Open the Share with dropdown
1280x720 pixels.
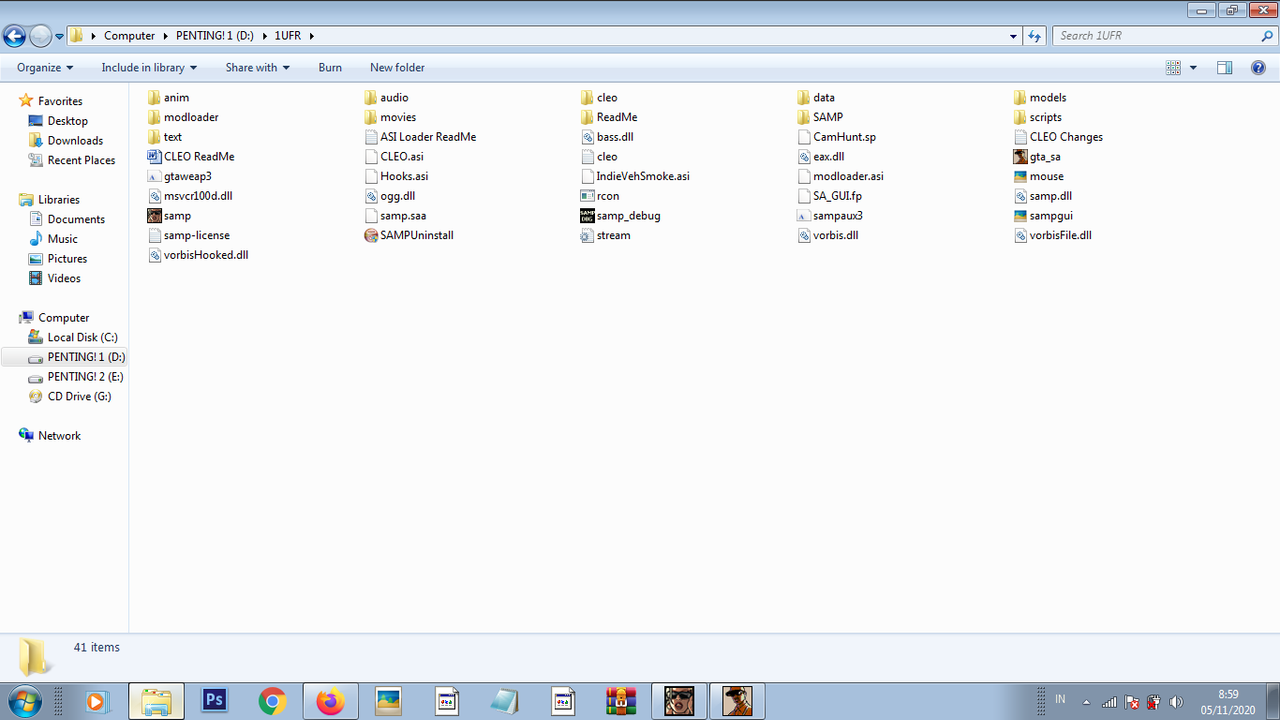pyautogui.click(x=257, y=68)
